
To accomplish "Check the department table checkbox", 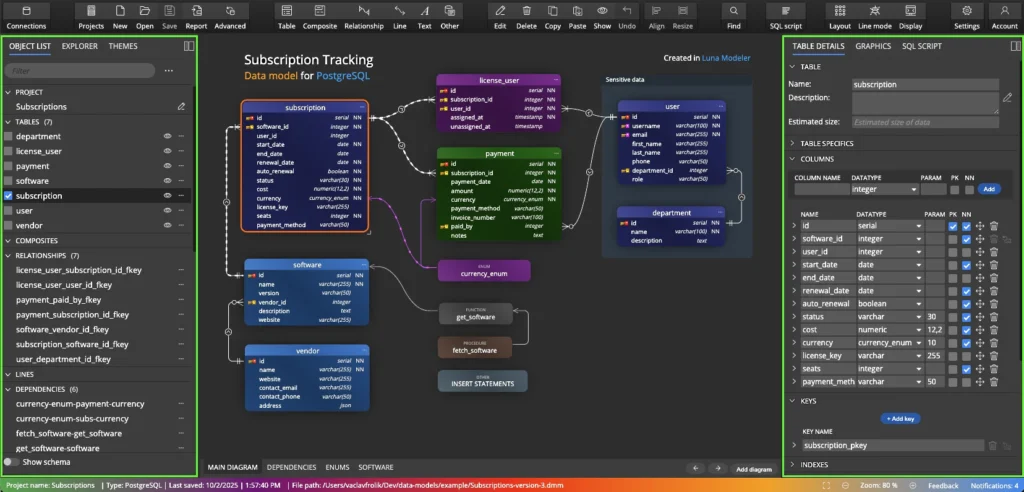I will tap(9, 136).
